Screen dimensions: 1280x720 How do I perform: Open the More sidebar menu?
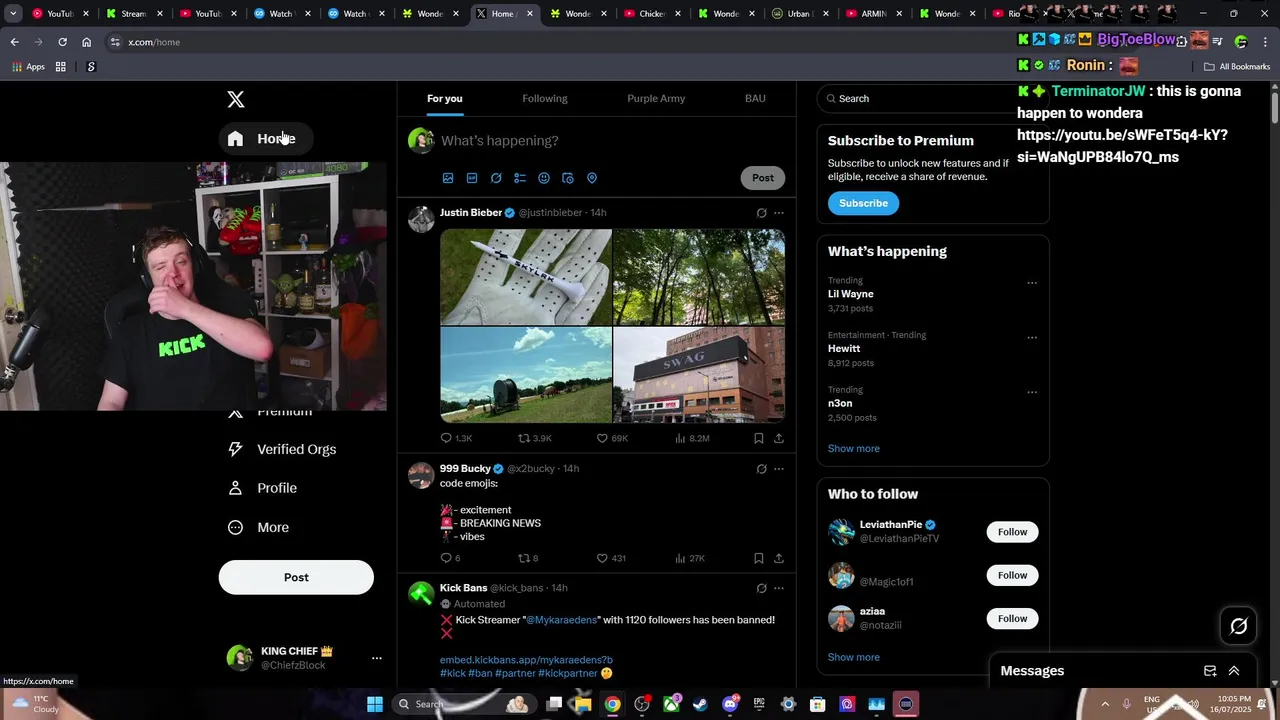pyautogui.click(x=258, y=527)
